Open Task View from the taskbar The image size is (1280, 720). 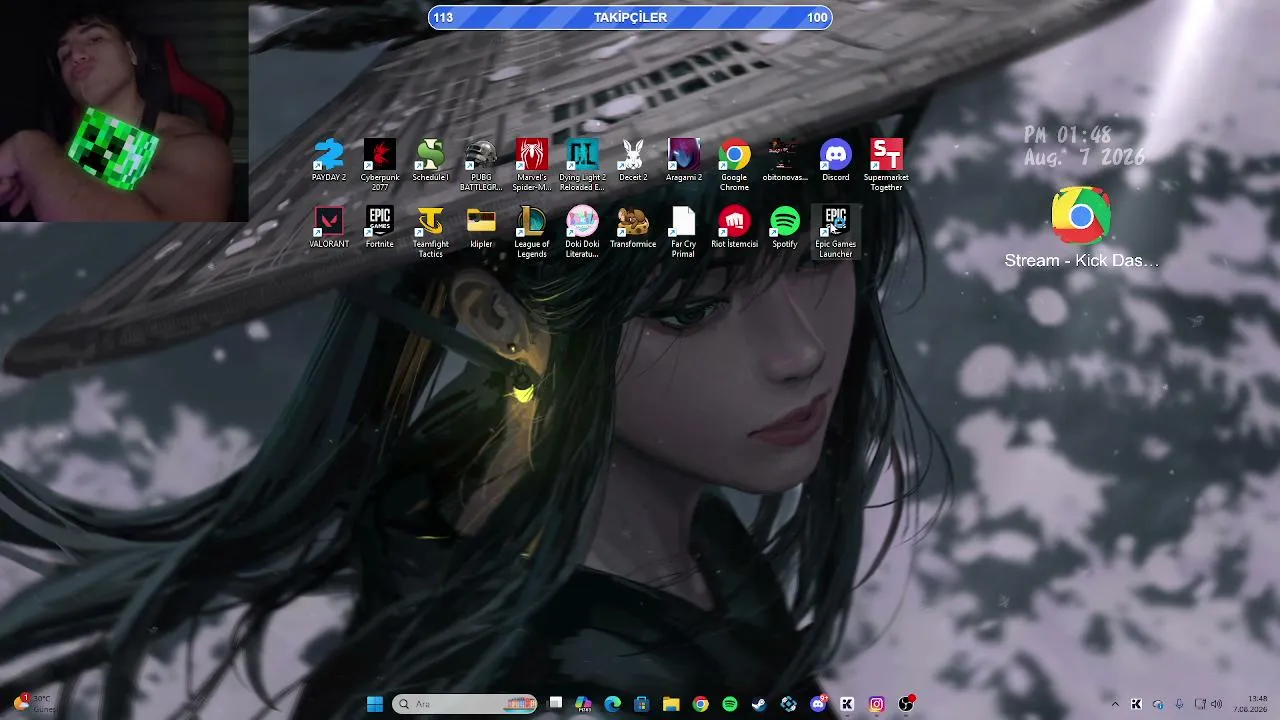[x=556, y=704]
